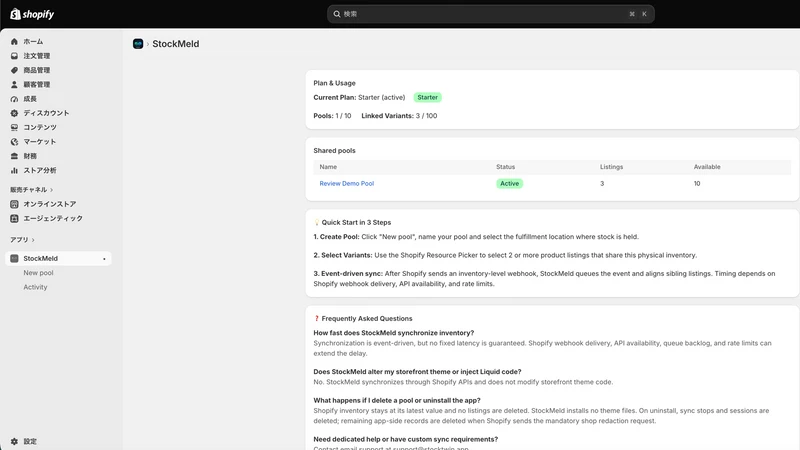Open 顧客管理 in the sidebar

37,84
